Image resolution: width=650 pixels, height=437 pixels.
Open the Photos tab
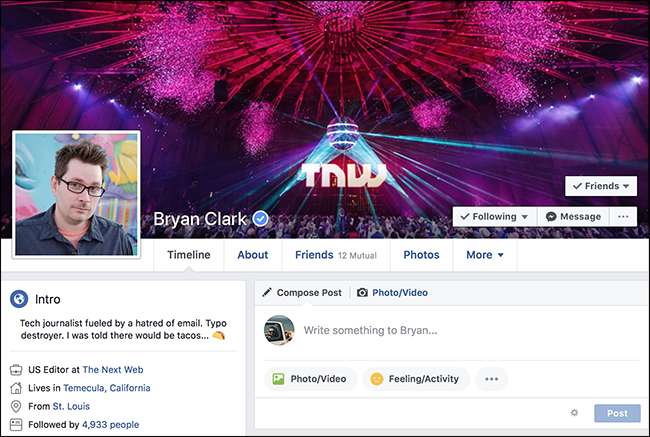pos(421,255)
